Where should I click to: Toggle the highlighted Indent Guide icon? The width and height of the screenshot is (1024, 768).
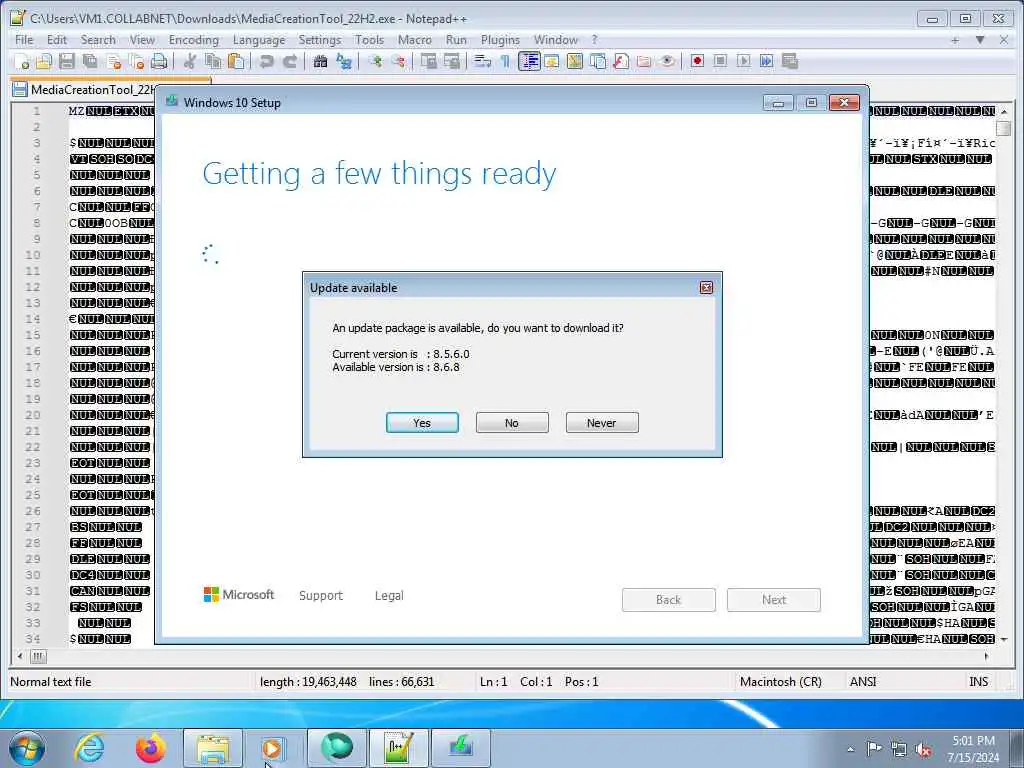pyautogui.click(x=529, y=61)
